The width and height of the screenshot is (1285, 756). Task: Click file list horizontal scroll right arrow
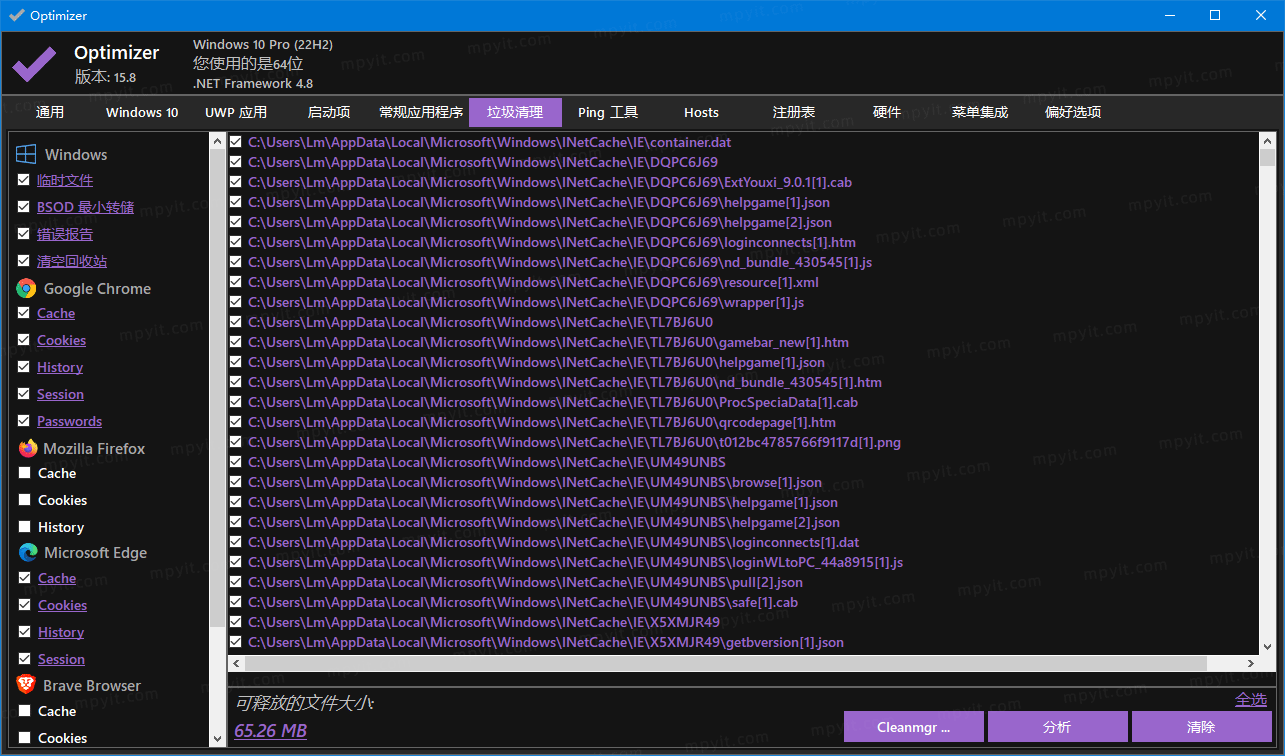[x=1251, y=663]
